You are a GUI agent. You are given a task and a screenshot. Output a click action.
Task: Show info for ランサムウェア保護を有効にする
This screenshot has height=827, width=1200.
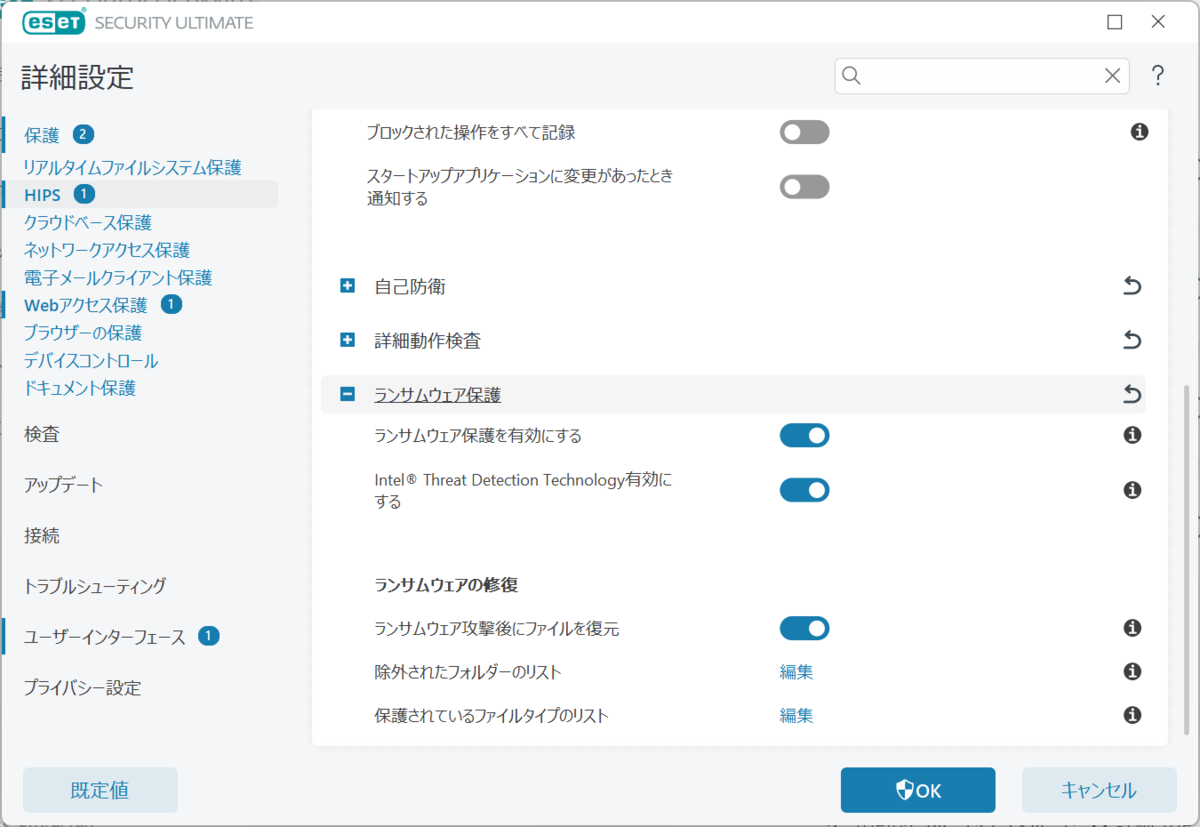point(1132,435)
